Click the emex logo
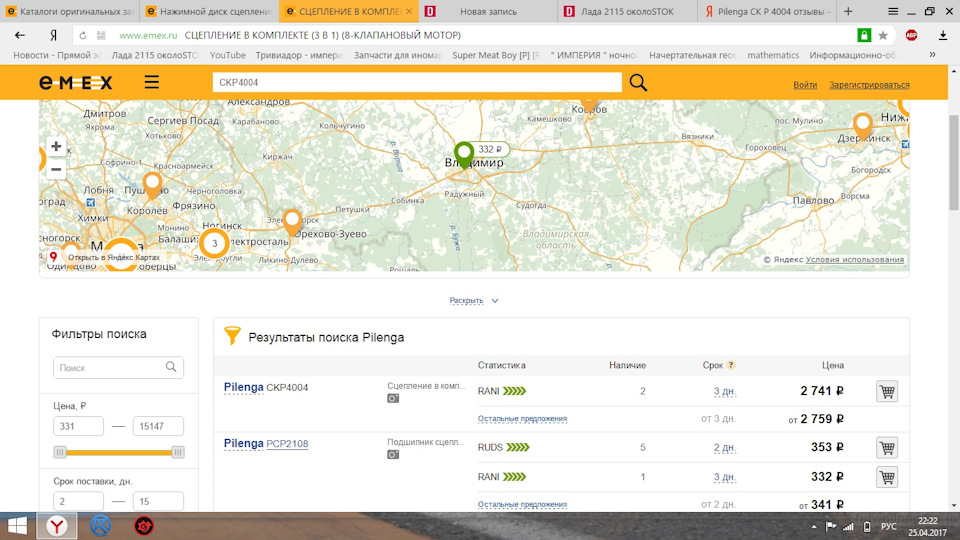 76,82
